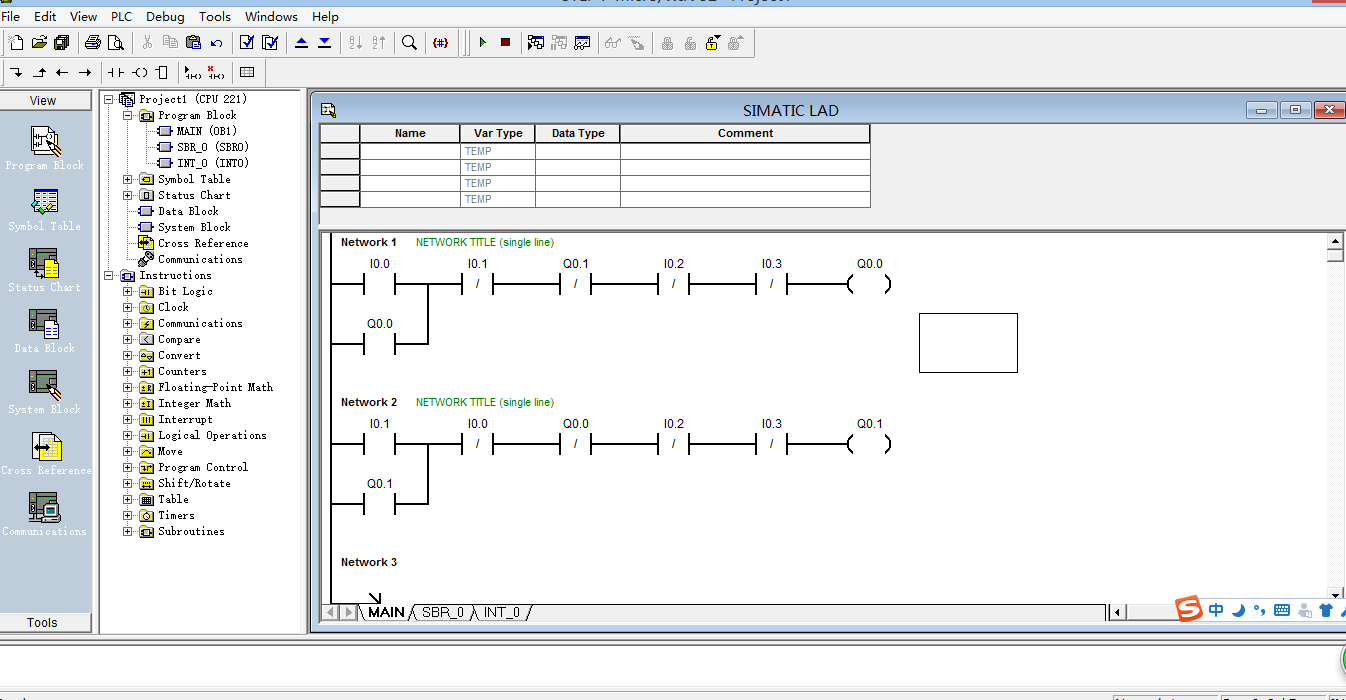Image resolution: width=1346 pixels, height=700 pixels.
Task: Toggle symbol information table icon
Action: click(x=247, y=72)
